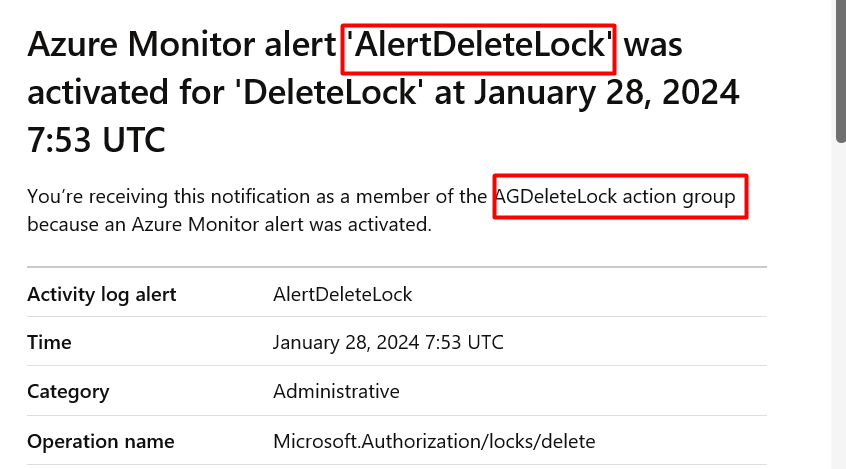Click the Microsoft.Authorization/locks/delete operation value
846x469 pixels.
coord(434,441)
